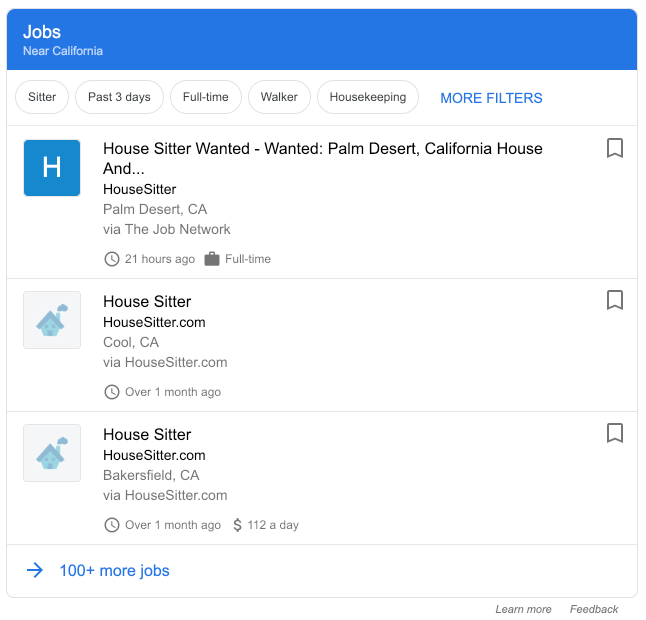Select the Walker filter chip
The width and height of the screenshot is (646, 620).
(x=279, y=97)
